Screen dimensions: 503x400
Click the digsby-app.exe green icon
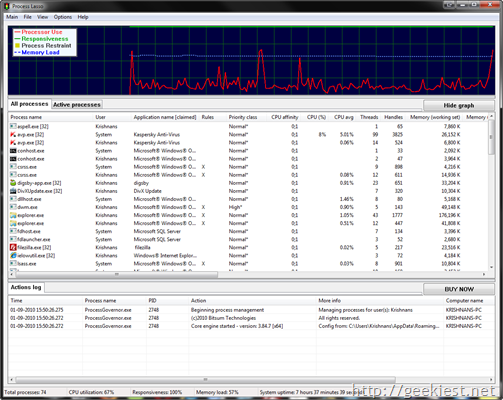[13, 183]
